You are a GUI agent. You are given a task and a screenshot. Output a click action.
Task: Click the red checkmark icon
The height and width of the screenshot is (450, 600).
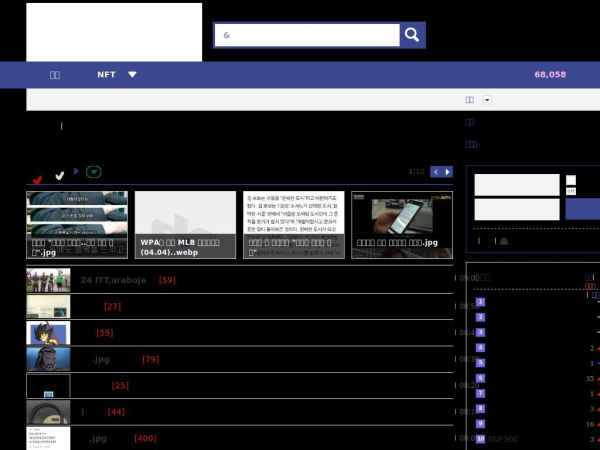click(x=38, y=180)
